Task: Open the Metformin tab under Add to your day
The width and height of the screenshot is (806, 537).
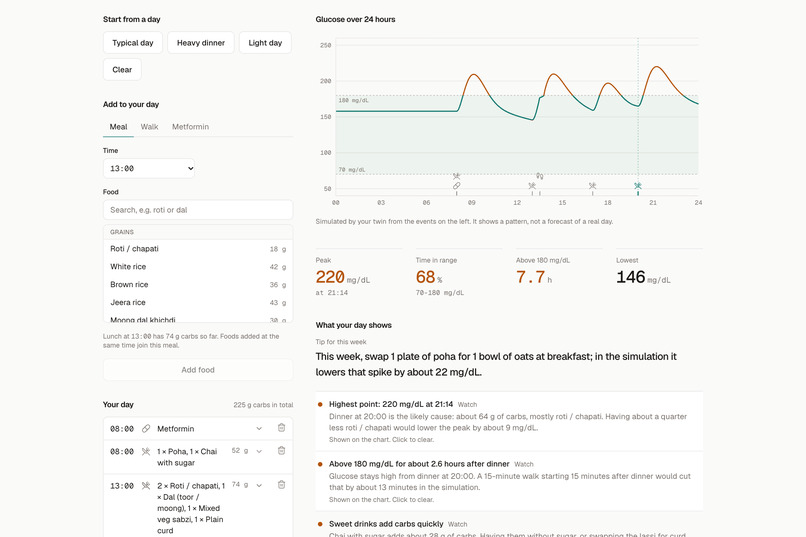Action: click(190, 127)
